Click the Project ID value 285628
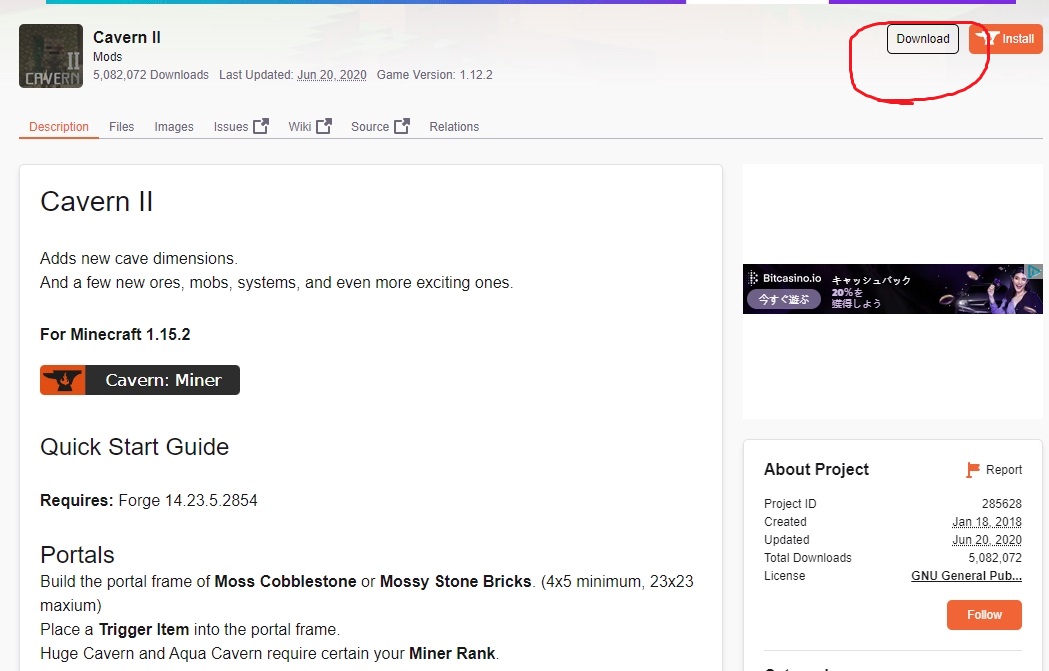Screen dimensions: 1049x671 1002,504
